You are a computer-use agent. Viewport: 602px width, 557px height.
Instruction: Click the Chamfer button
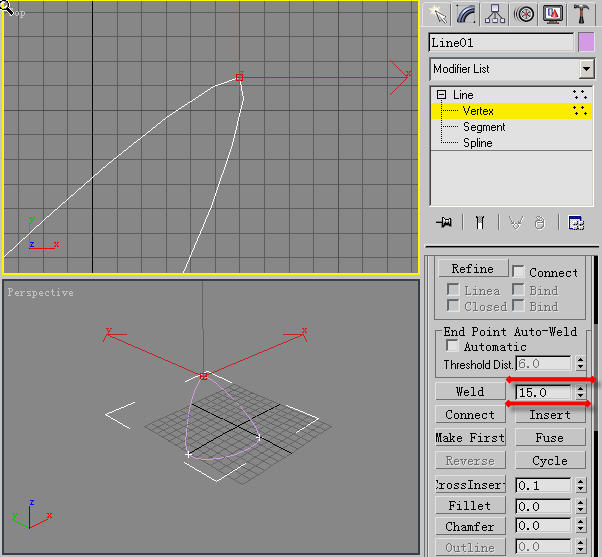pos(470,526)
